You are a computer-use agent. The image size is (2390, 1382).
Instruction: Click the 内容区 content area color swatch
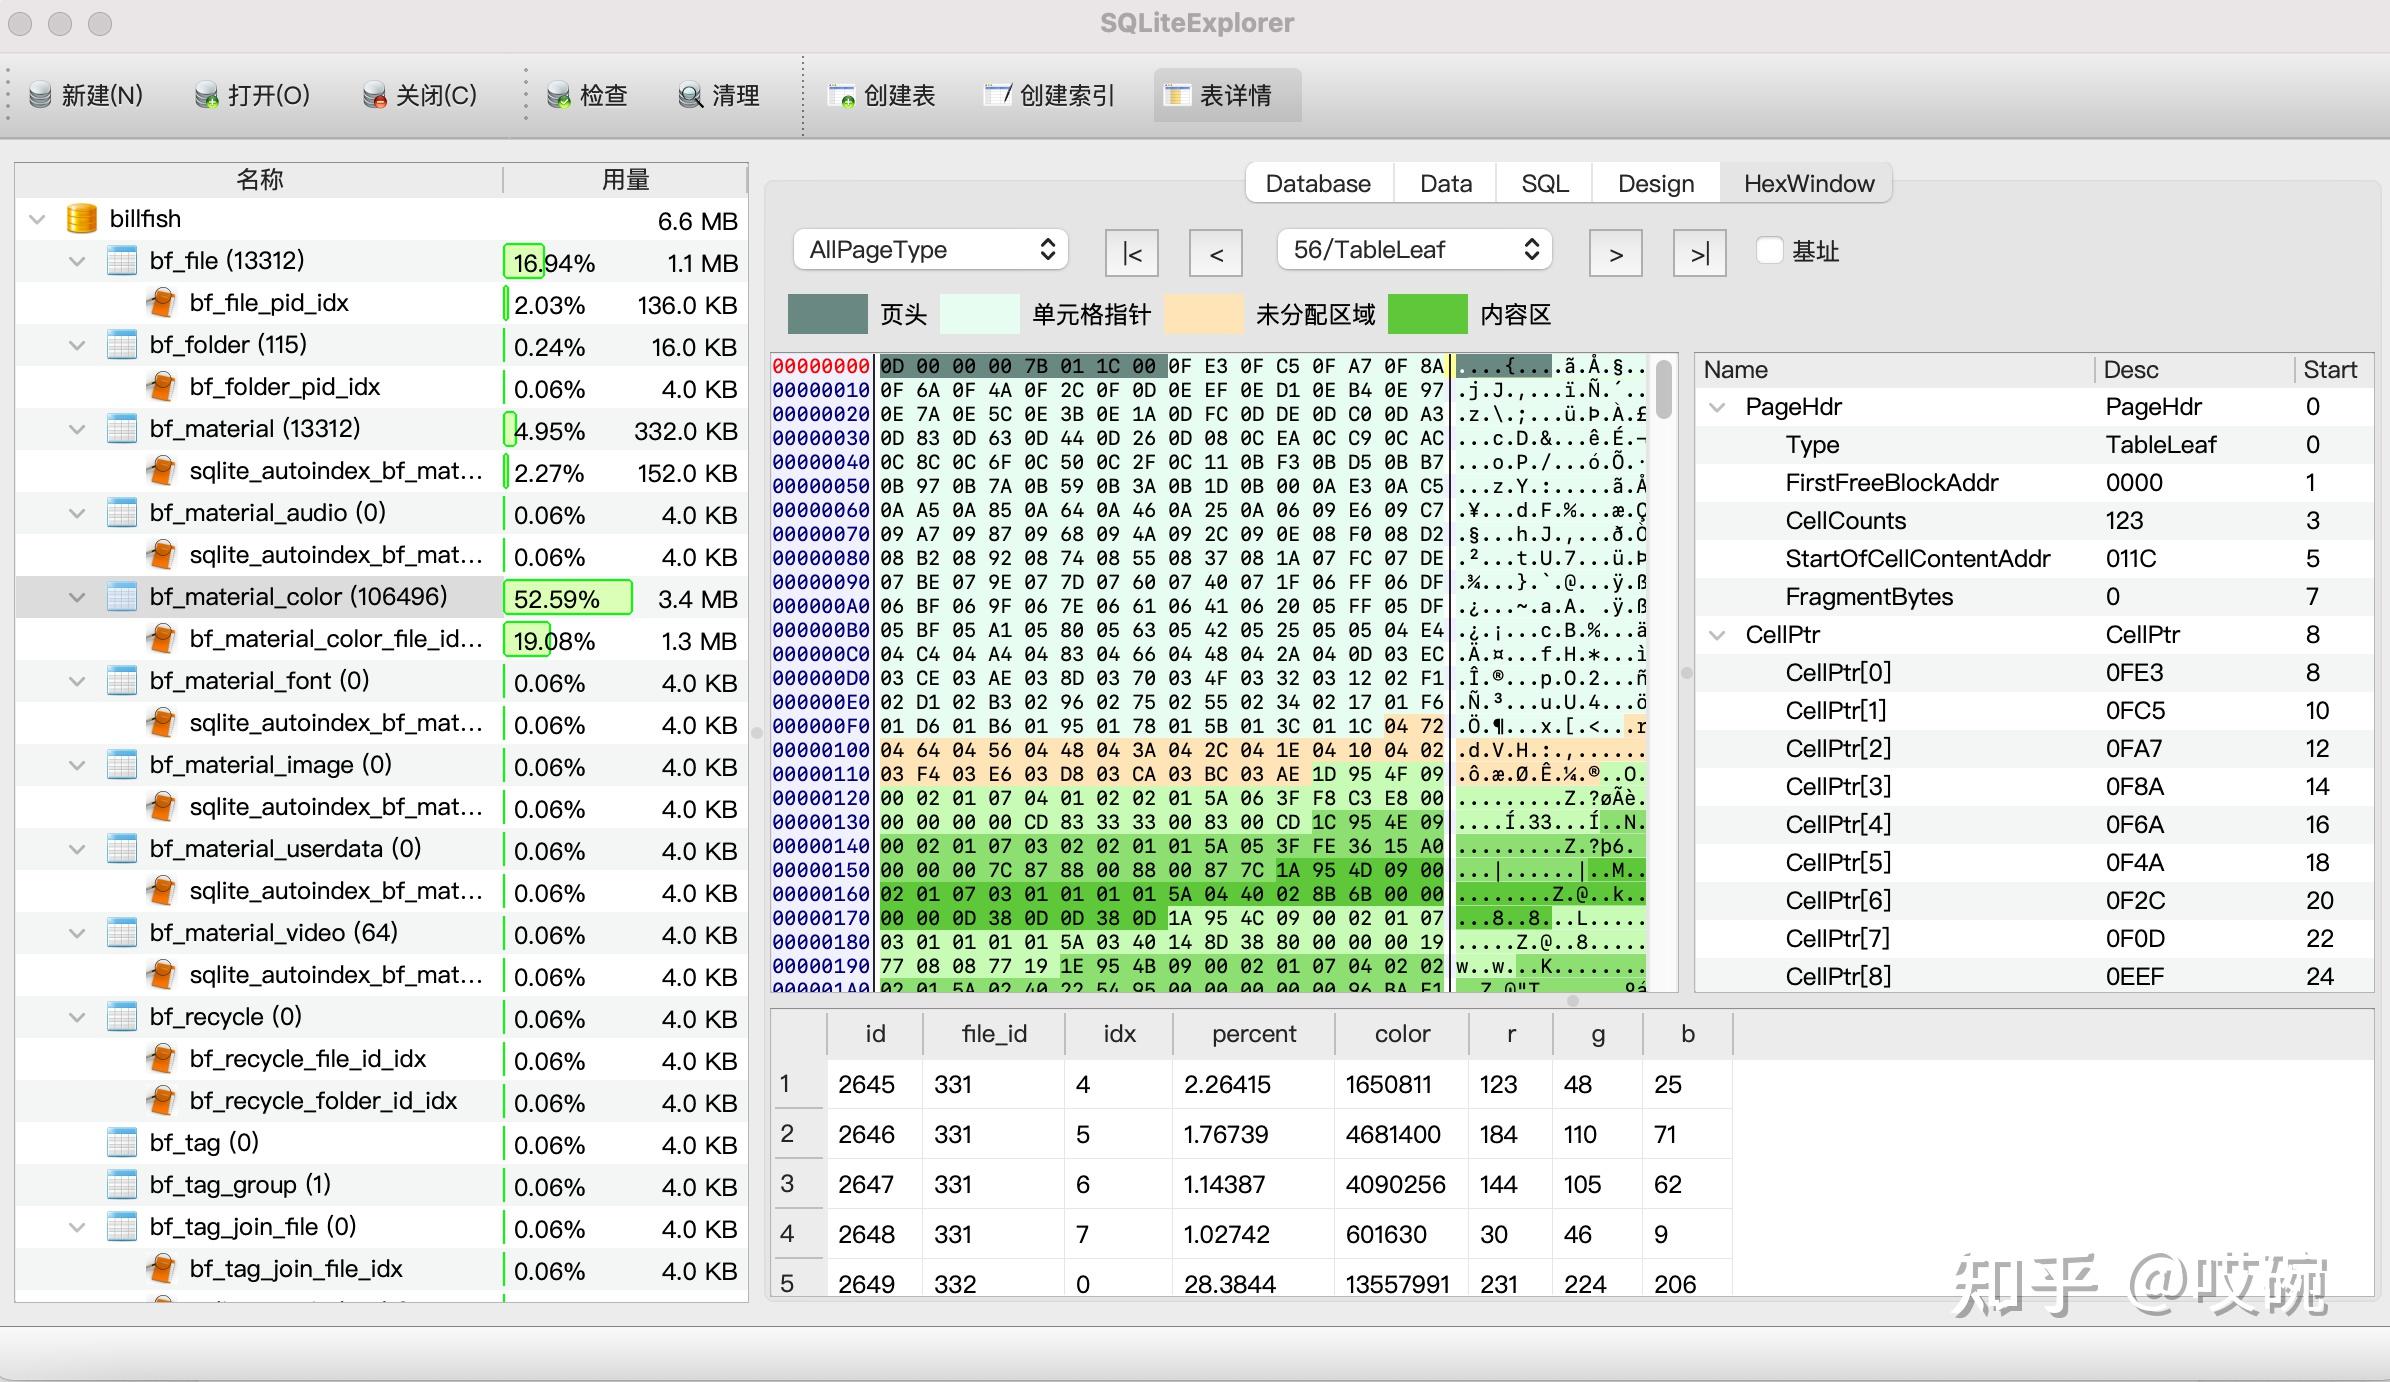tap(1428, 314)
